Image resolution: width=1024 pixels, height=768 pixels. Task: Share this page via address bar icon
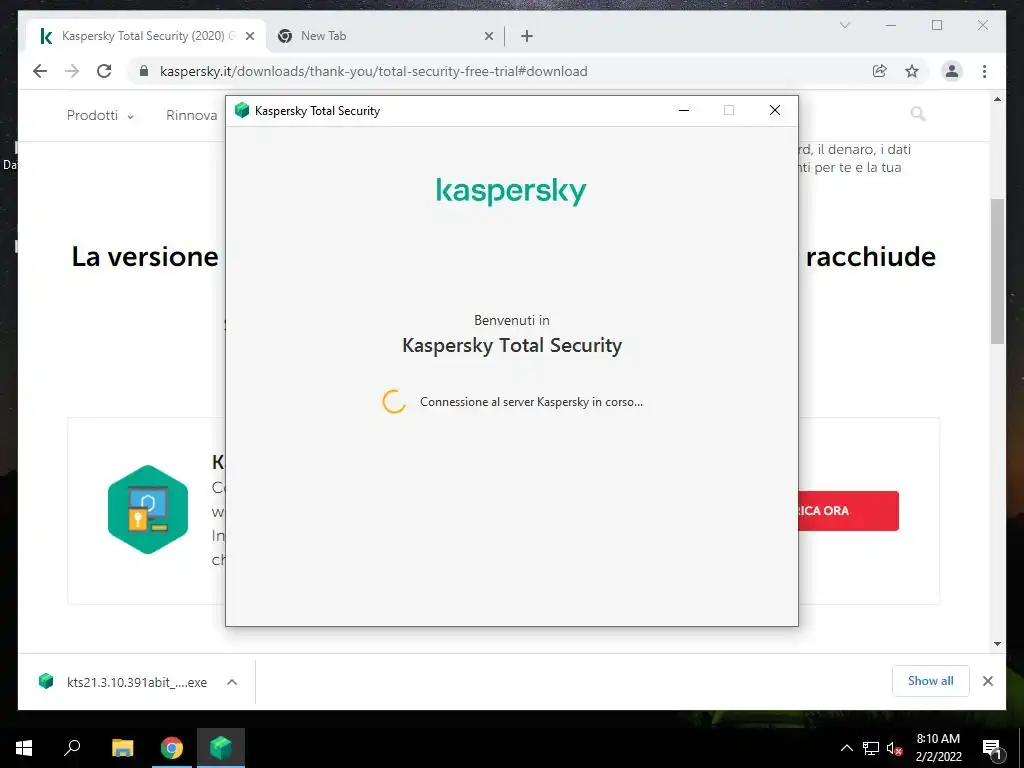tap(880, 71)
